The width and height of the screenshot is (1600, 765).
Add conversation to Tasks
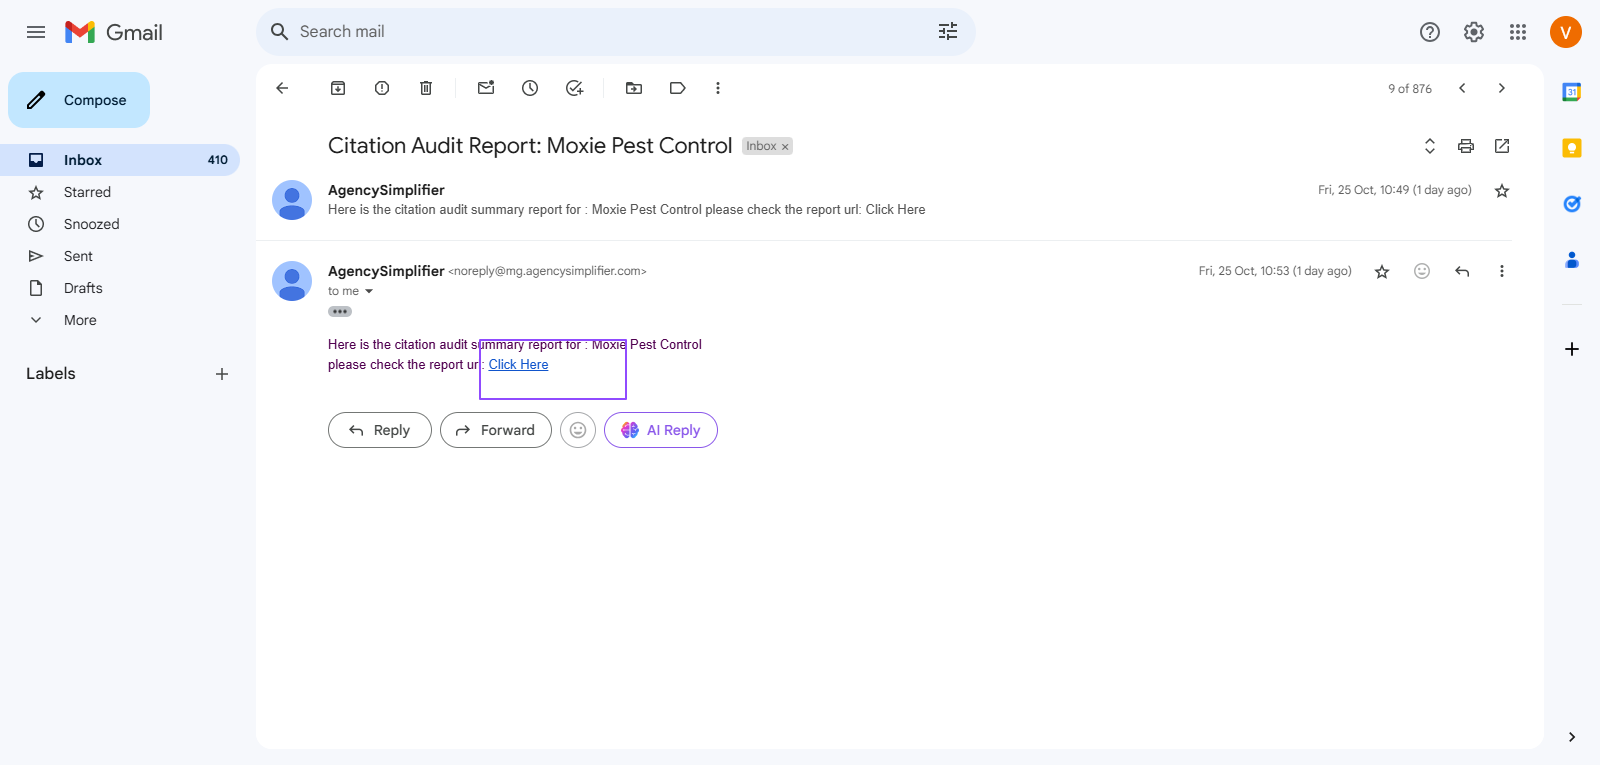[x=574, y=88]
